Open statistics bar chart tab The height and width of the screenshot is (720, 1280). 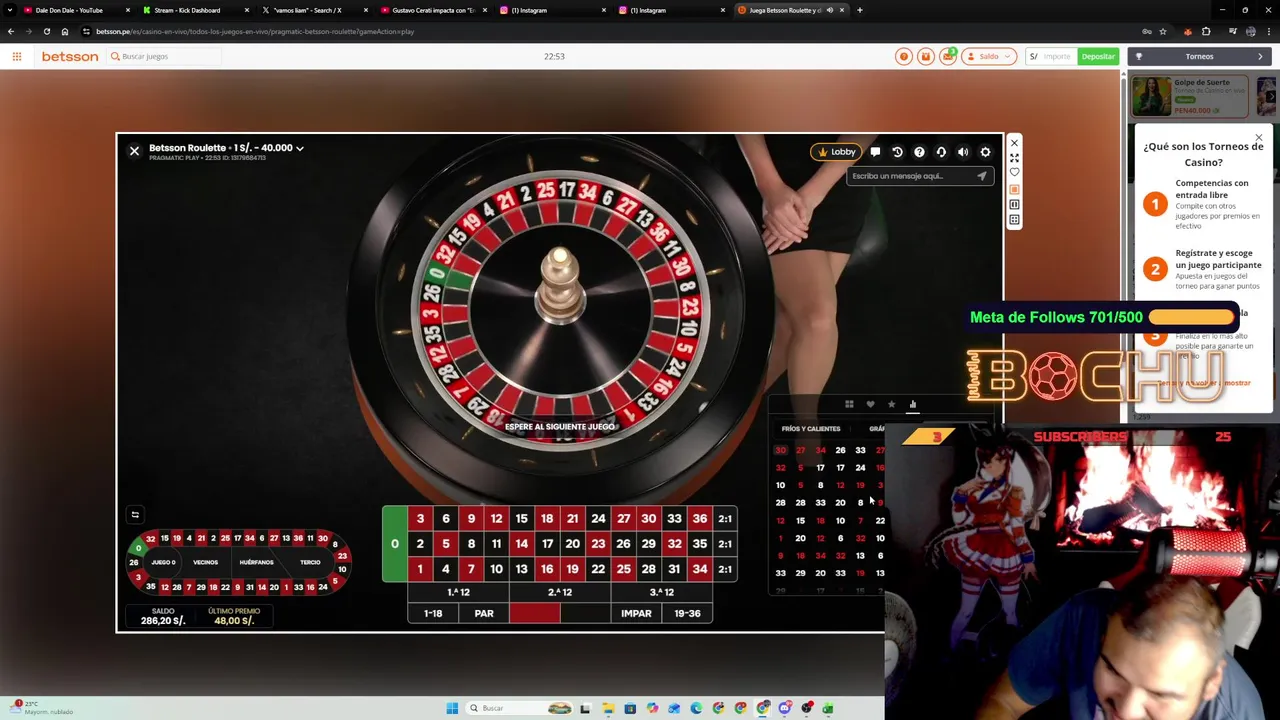pos(912,404)
